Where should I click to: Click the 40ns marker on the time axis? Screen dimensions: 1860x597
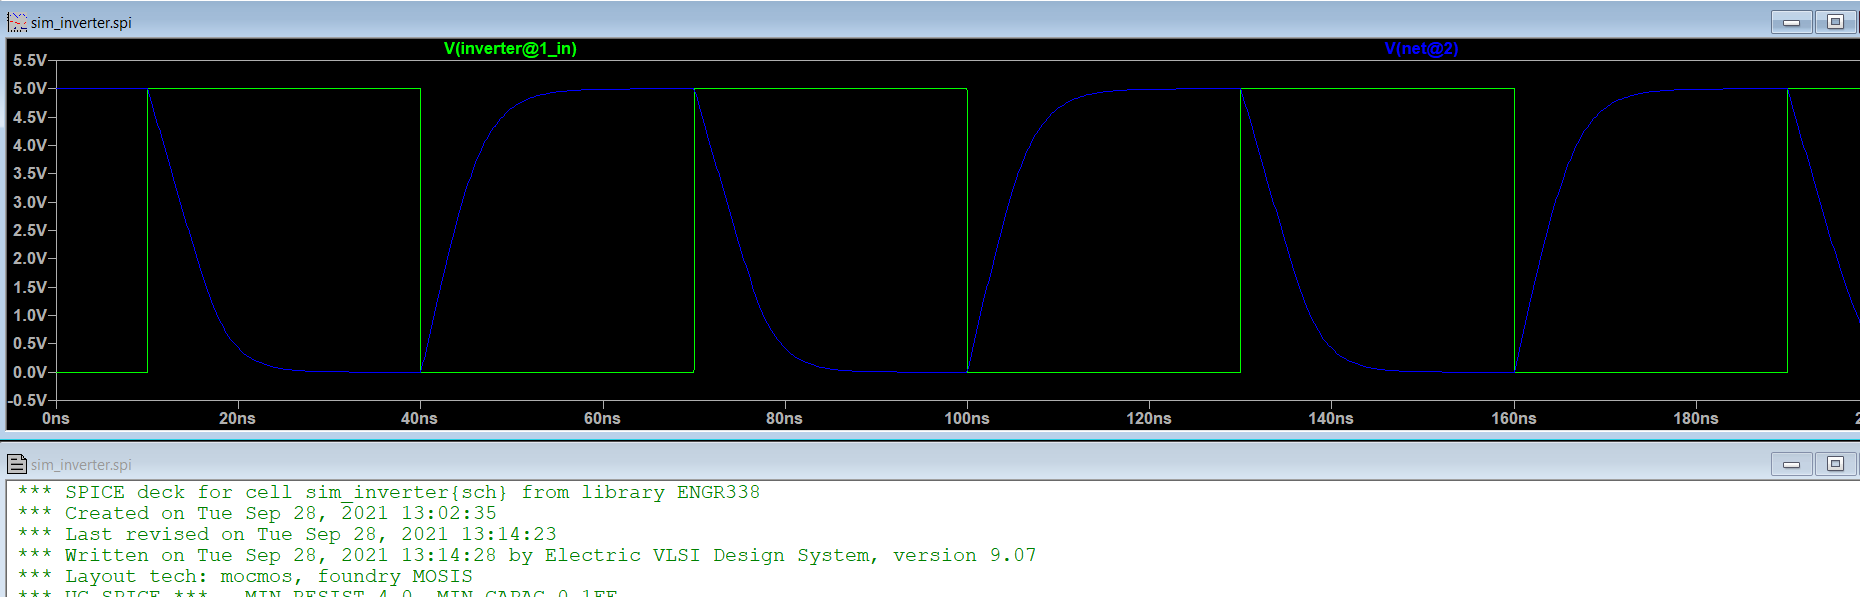tap(419, 418)
